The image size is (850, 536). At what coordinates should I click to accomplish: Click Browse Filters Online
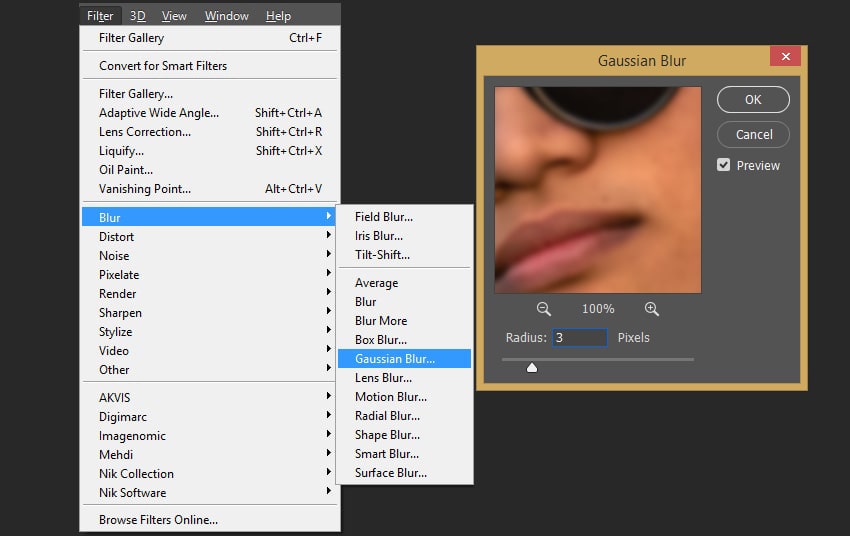158,520
